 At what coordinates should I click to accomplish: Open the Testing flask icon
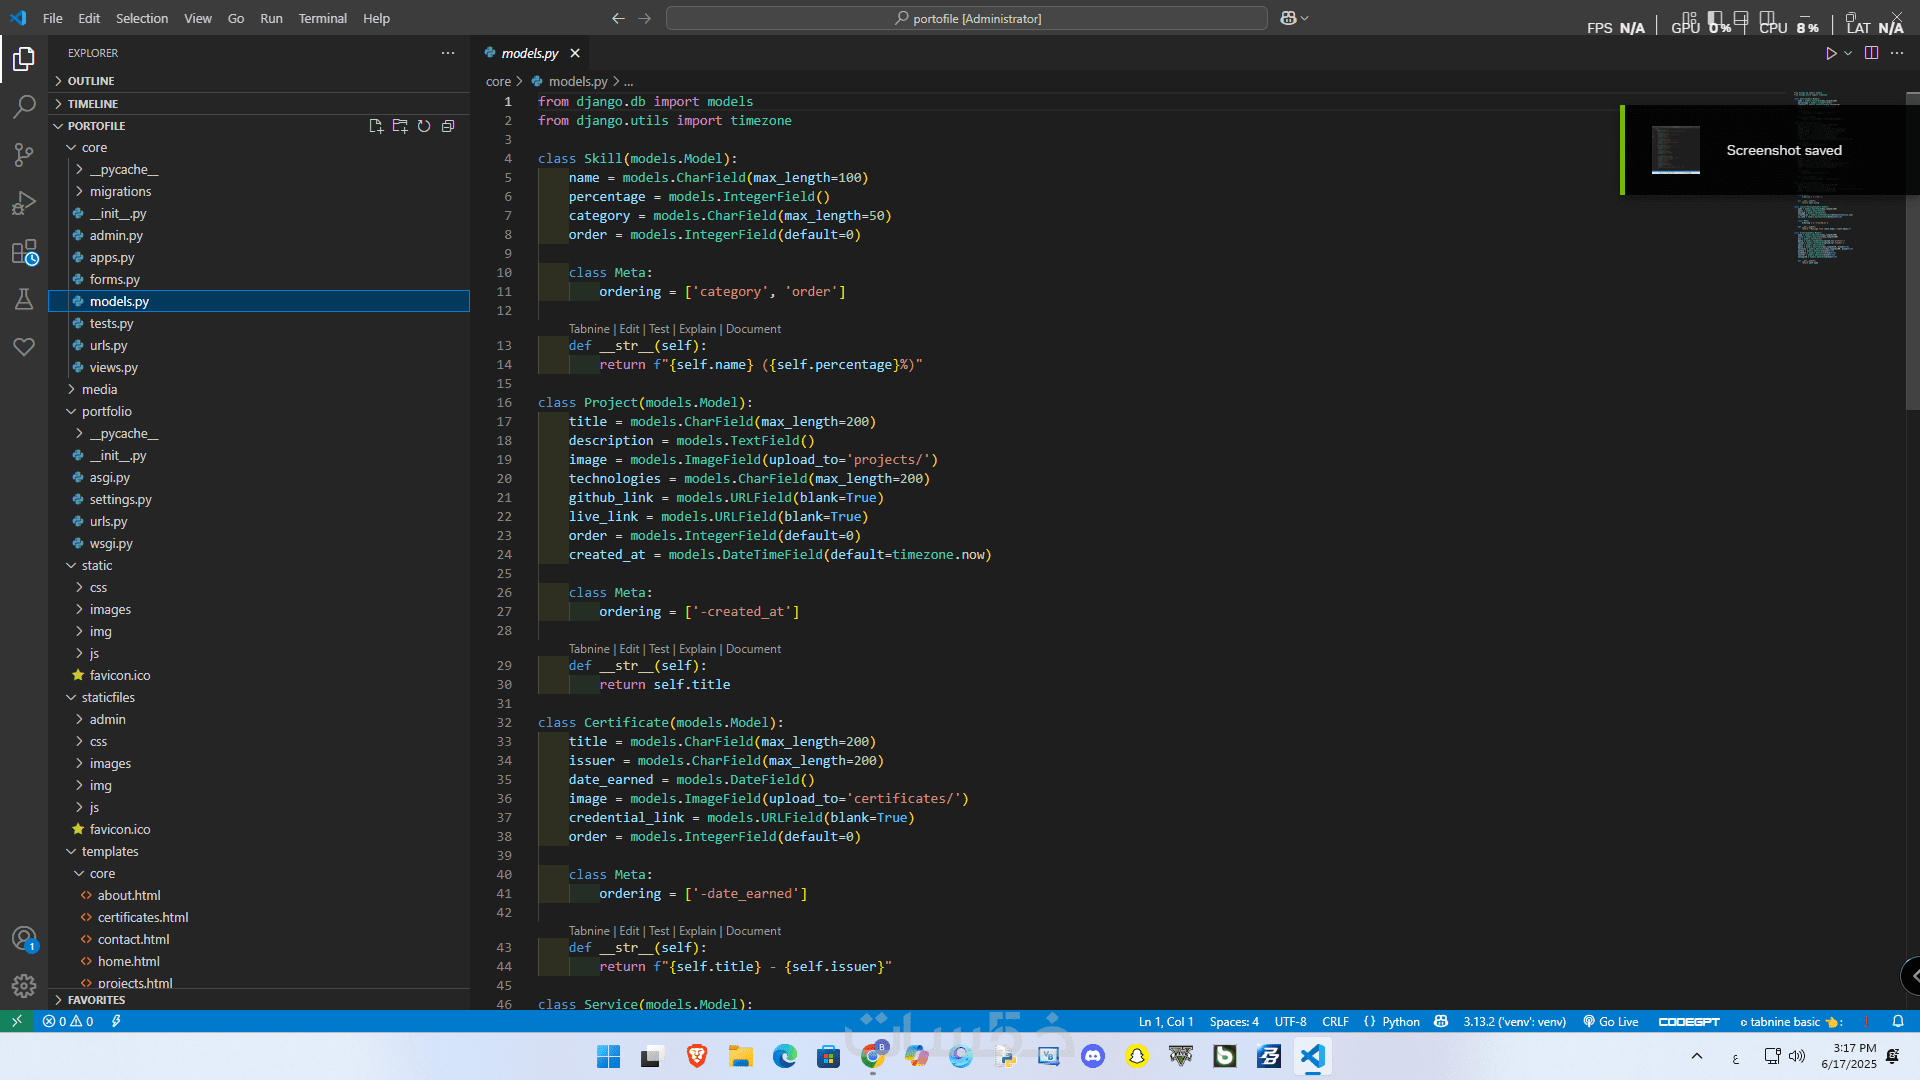point(24,299)
